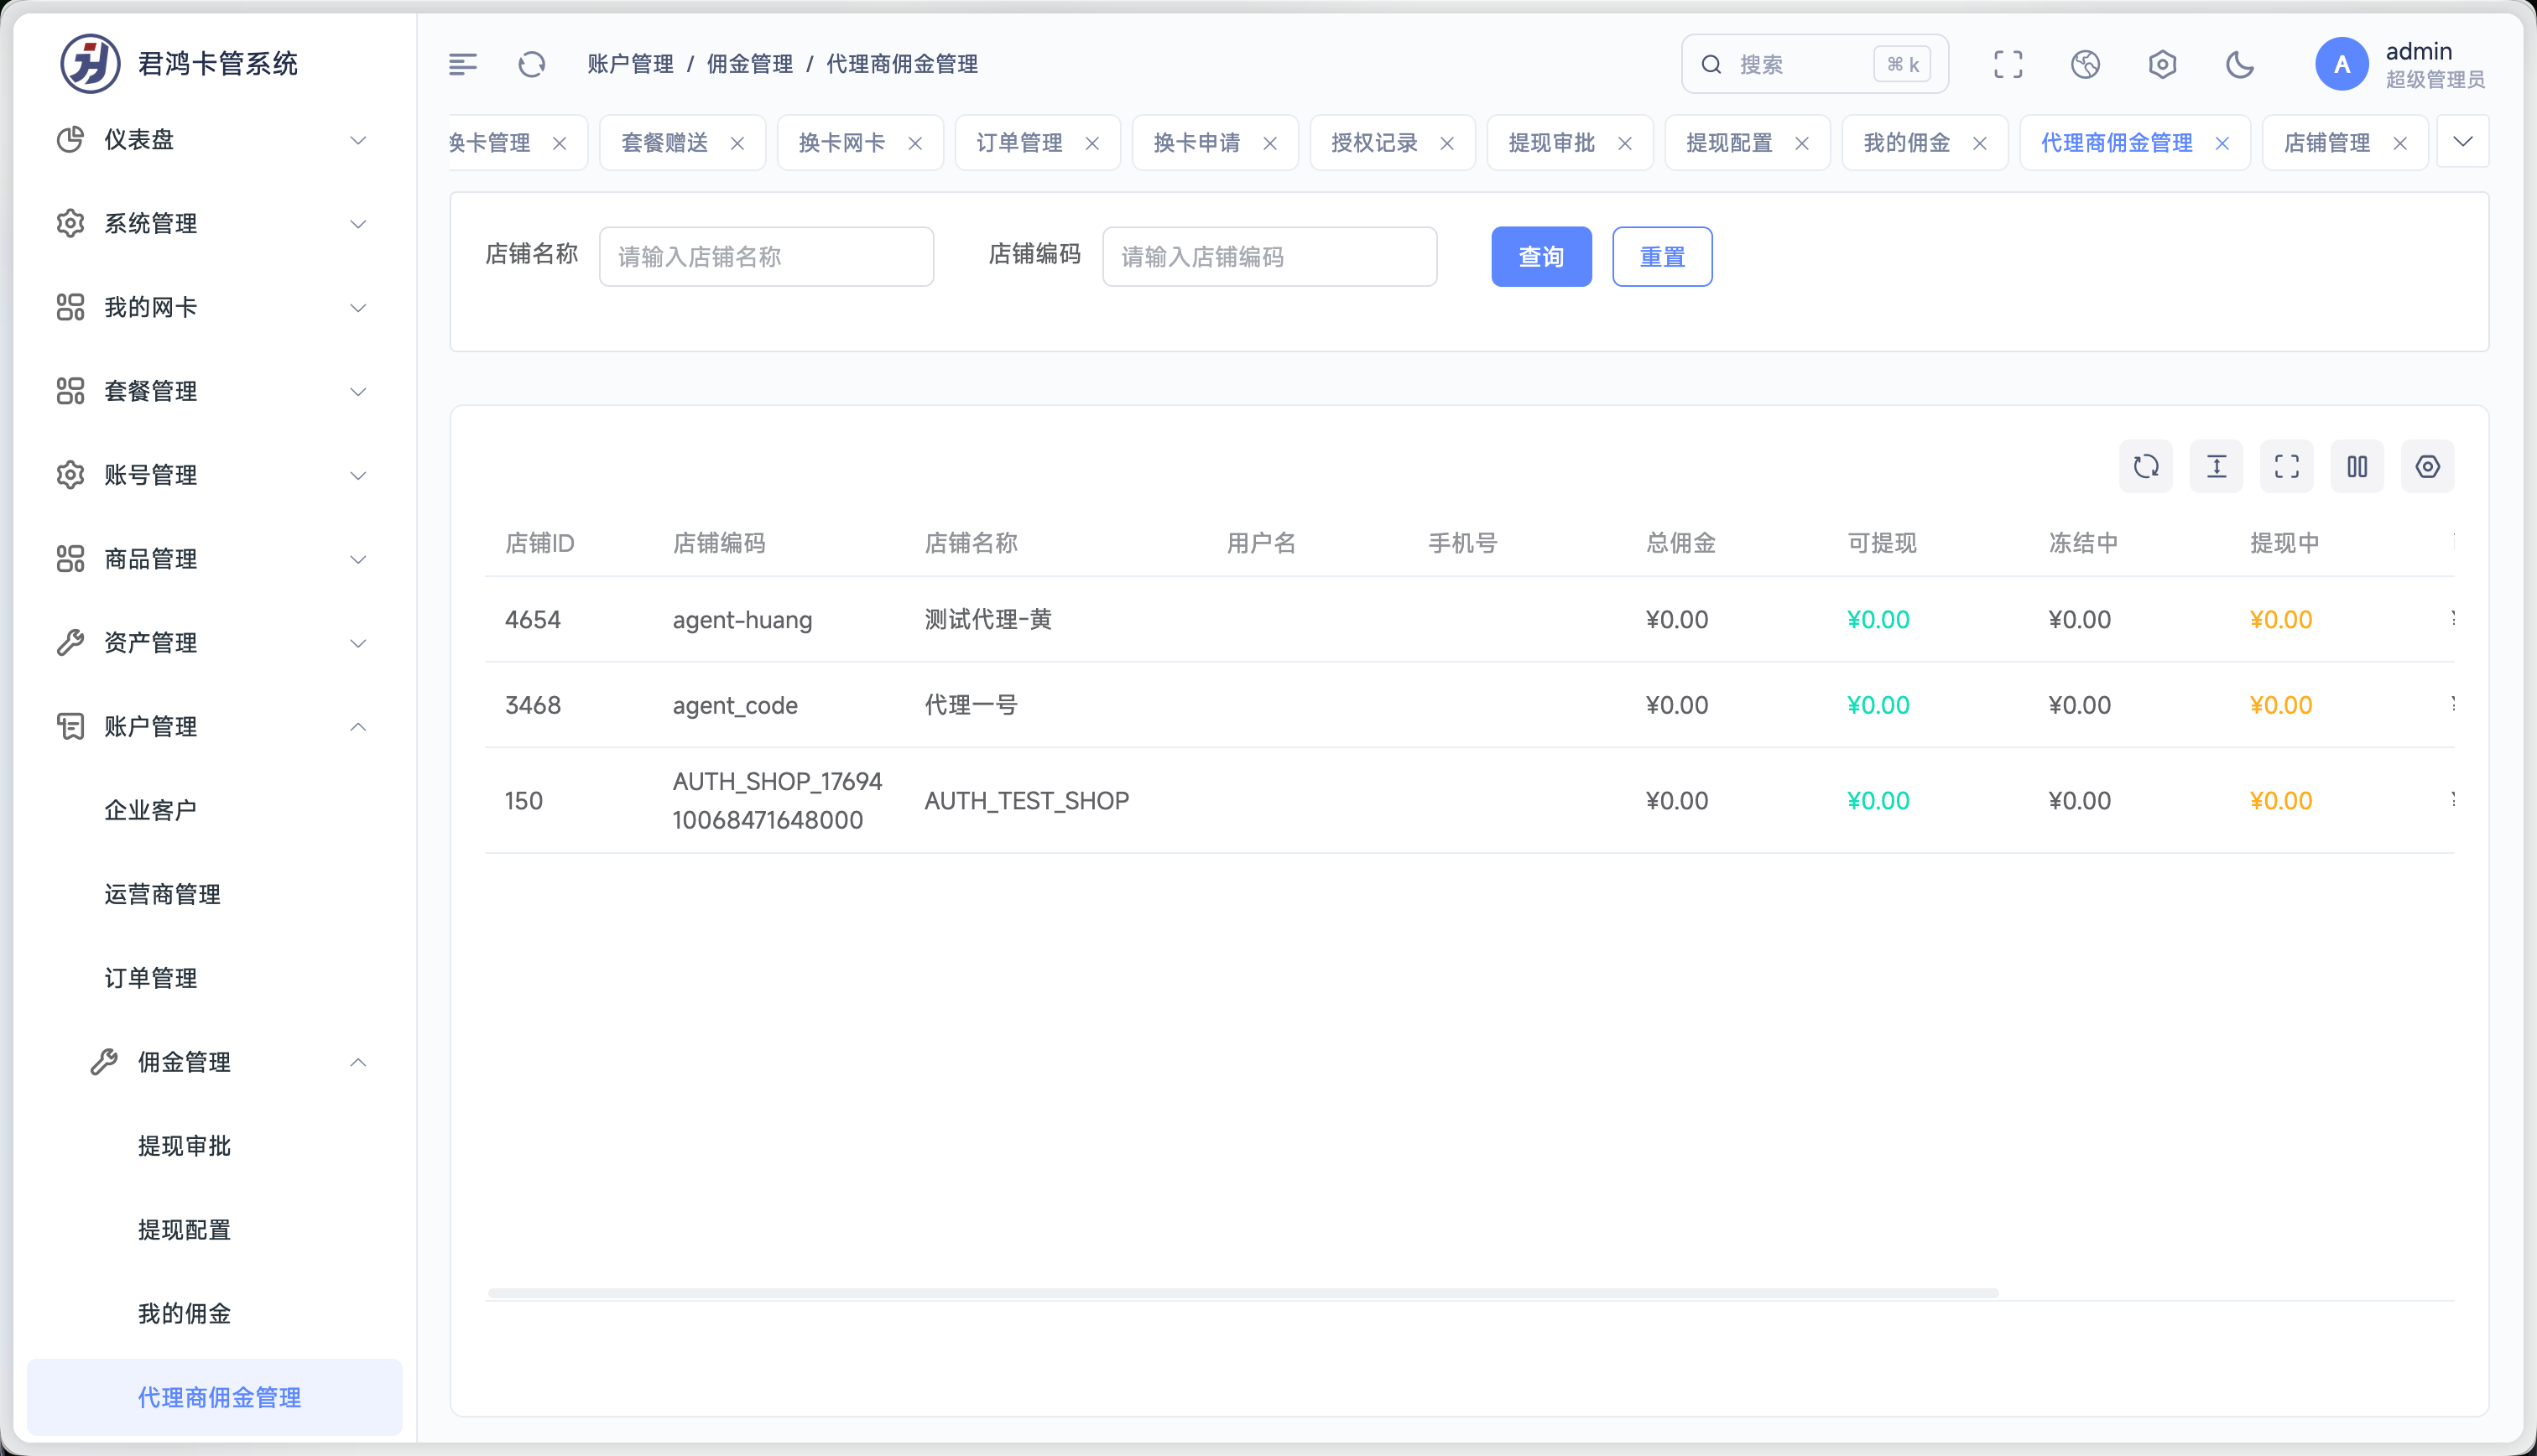Image resolution: width=2537 pixels, height=1456 pixels.
Task: Close the 订单管理 tab
Action: [x=1092, y=143]
